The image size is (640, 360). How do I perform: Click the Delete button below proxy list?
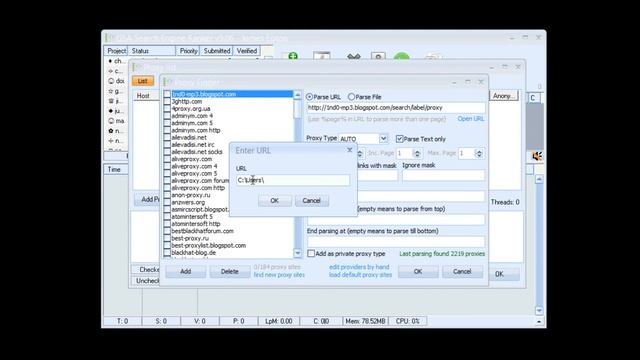(229, 271)
